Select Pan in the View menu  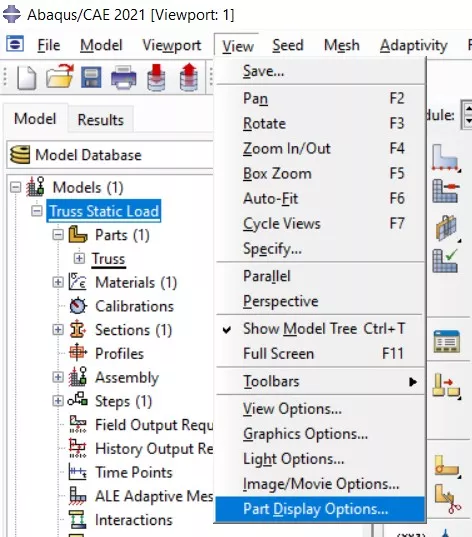coord(321,98)
